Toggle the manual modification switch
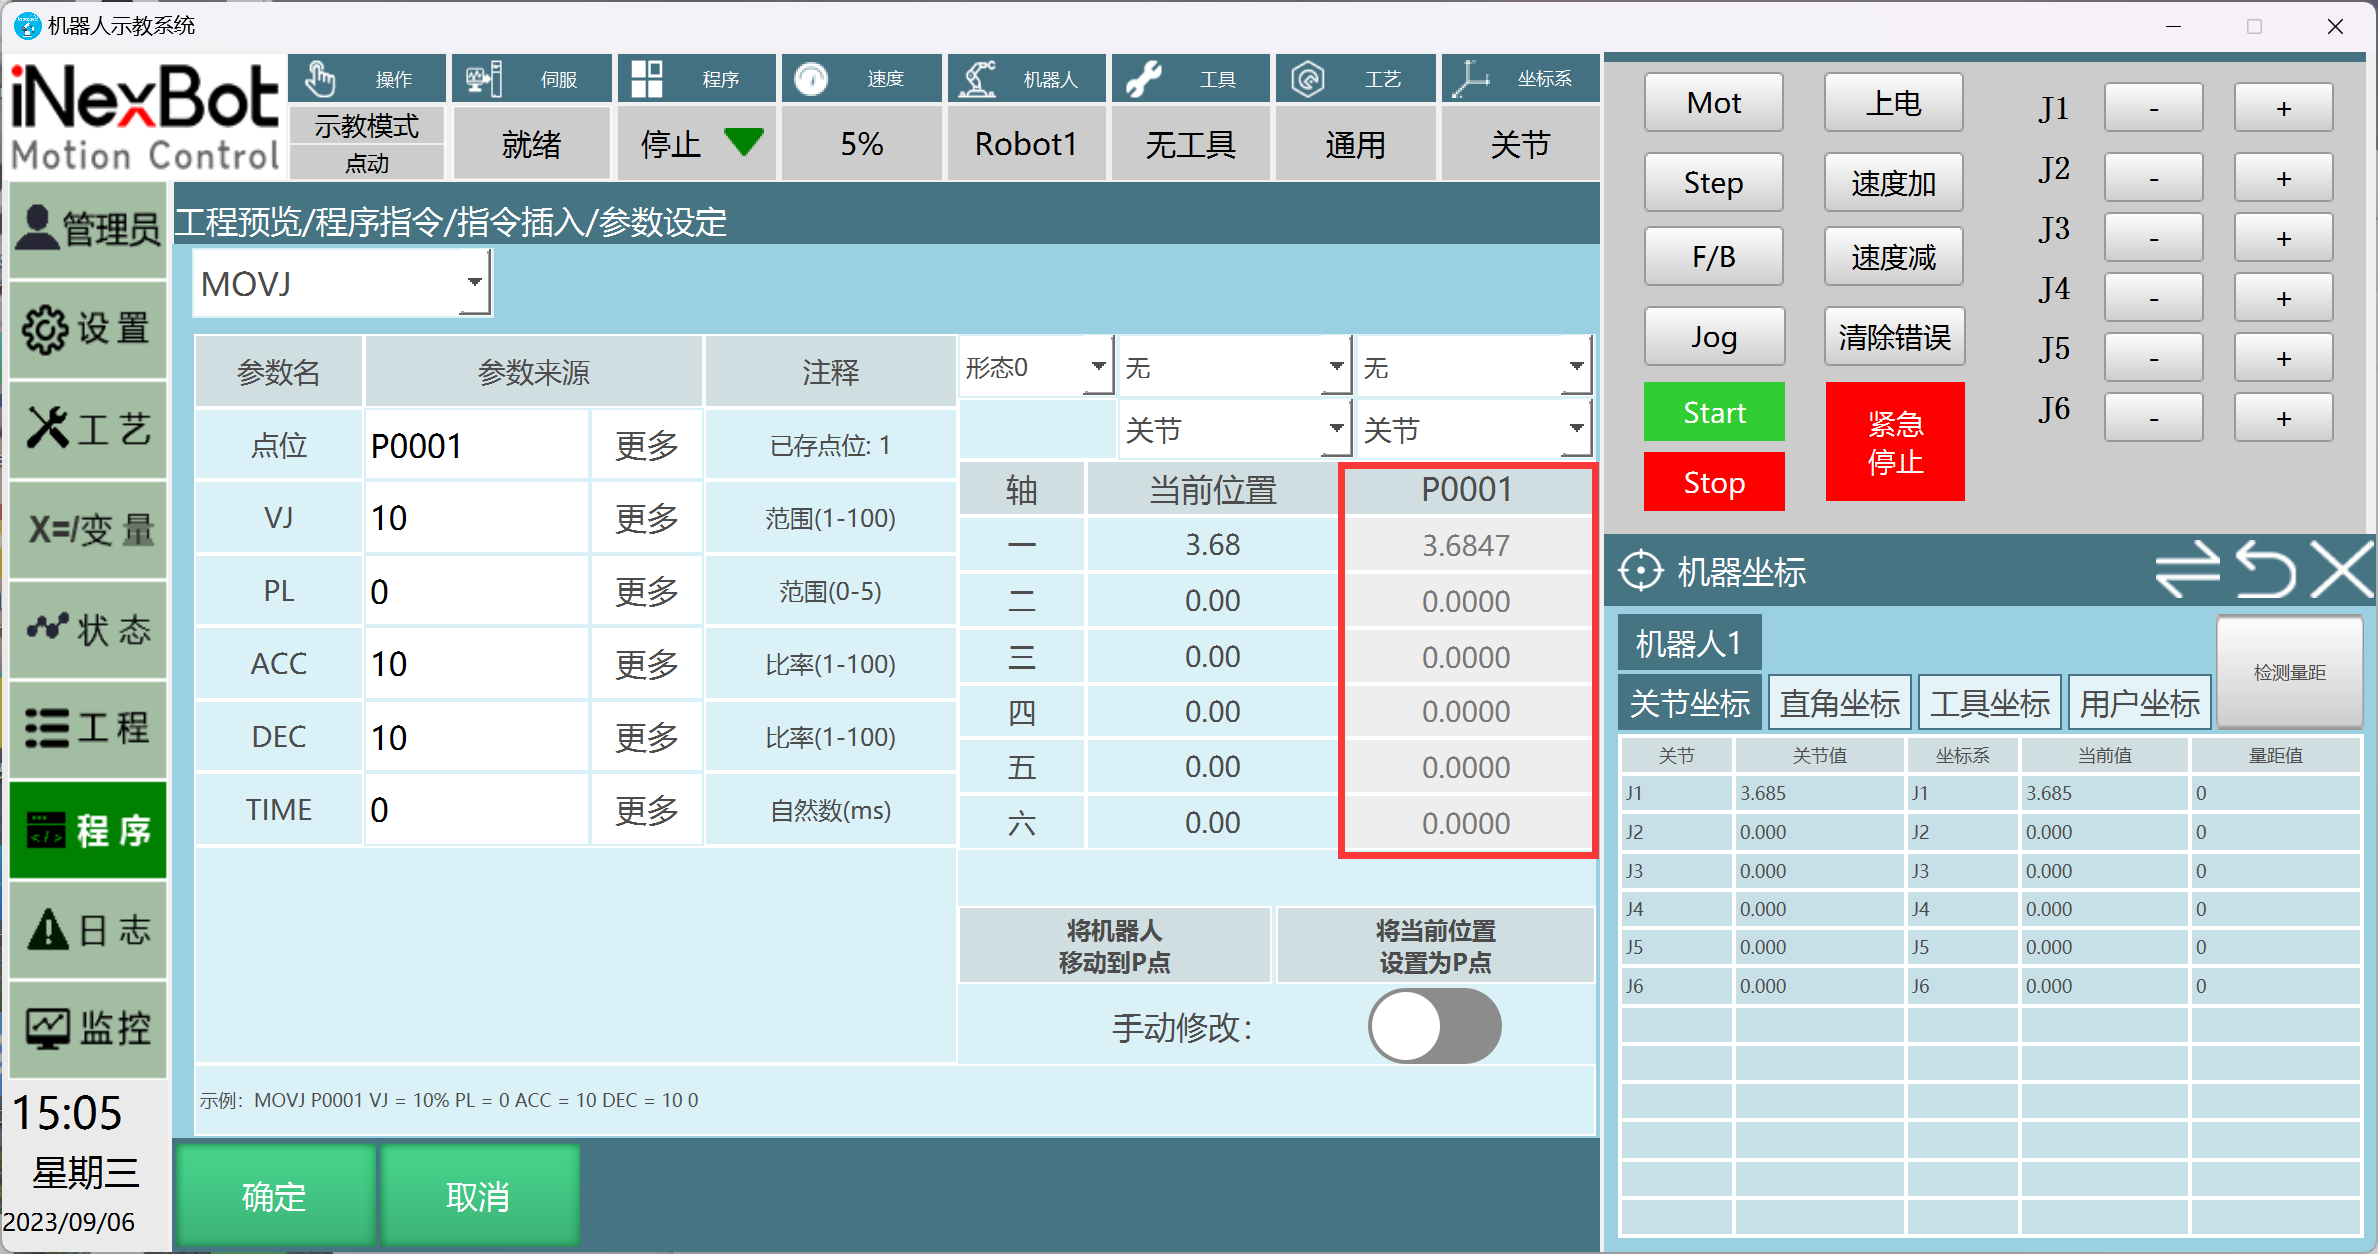This screenshot has height=1254, width=2378. tap(1434, 1026)
